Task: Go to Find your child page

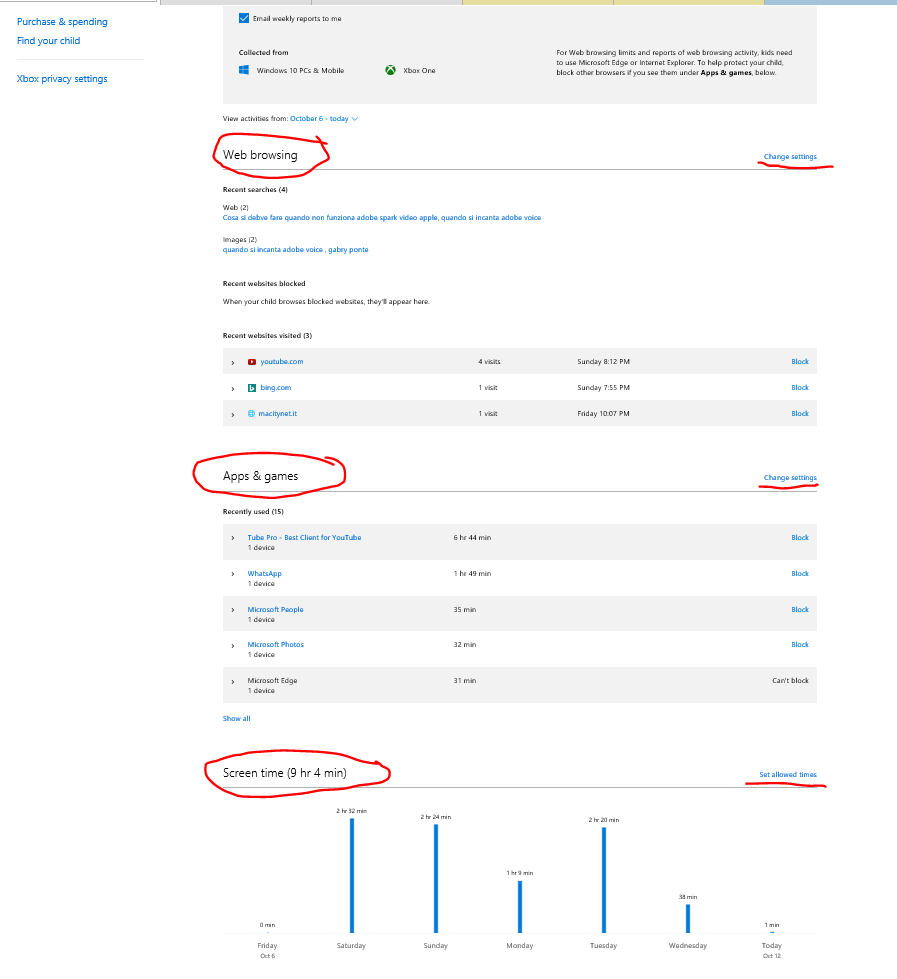Action: 48,41
